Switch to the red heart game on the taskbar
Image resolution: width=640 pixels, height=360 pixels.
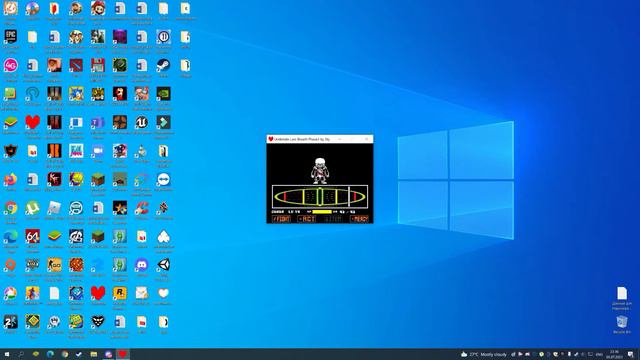coord(122,354)
